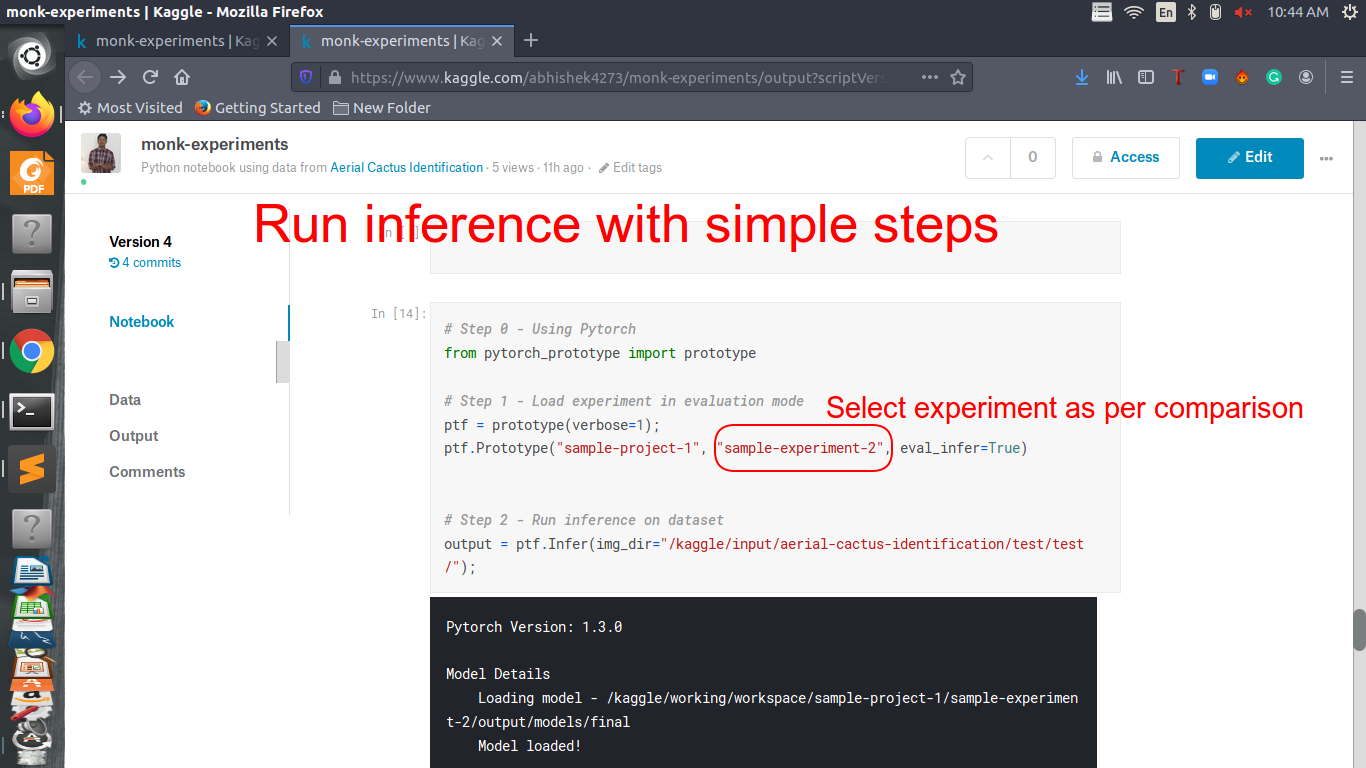Open the Terminal from the dock

[32, 410]
